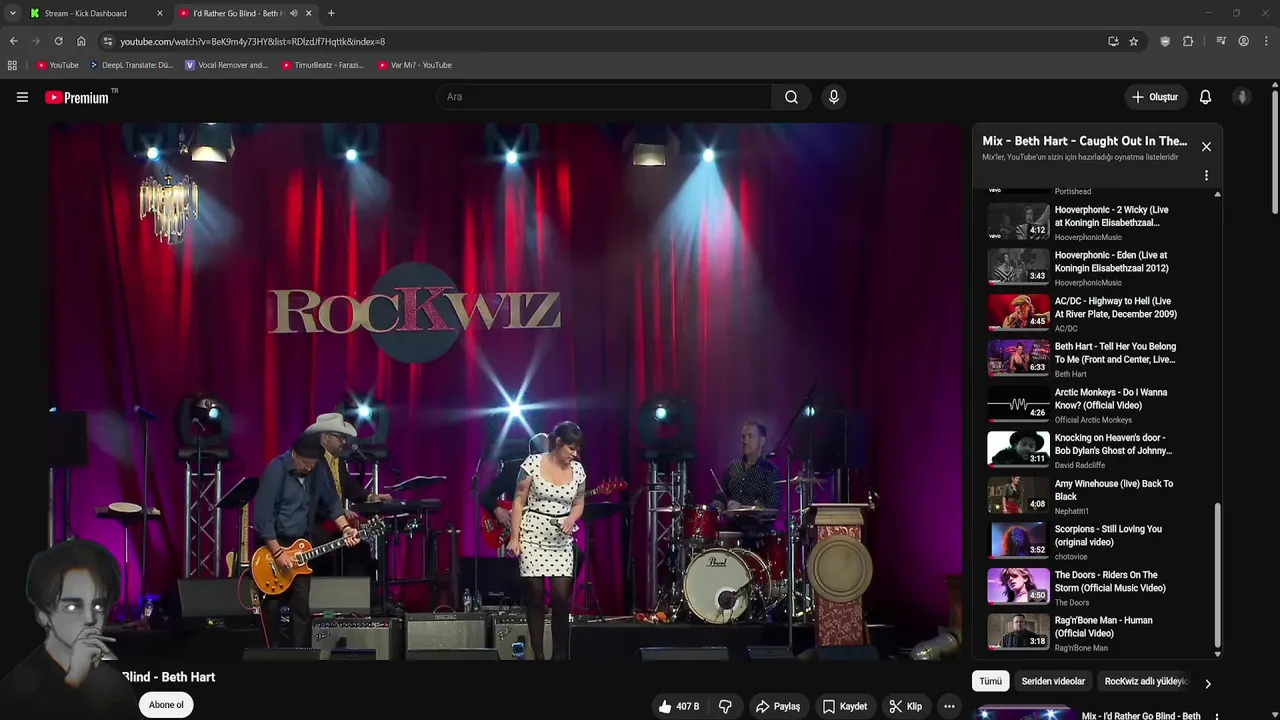Click the Abone ol subscribe button
The width and height of the screenshot is (1280, 720).
coord(166,705)
